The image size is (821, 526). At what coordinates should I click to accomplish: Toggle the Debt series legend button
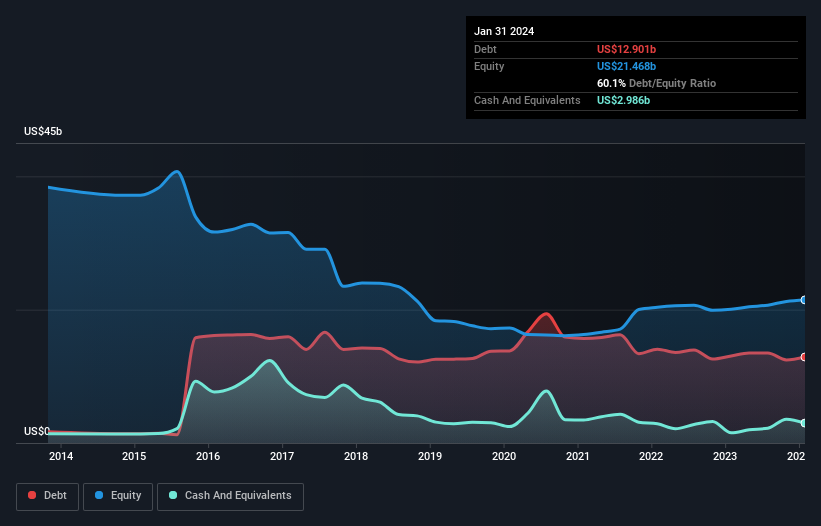pyautogui.click(x=47, y=496)
